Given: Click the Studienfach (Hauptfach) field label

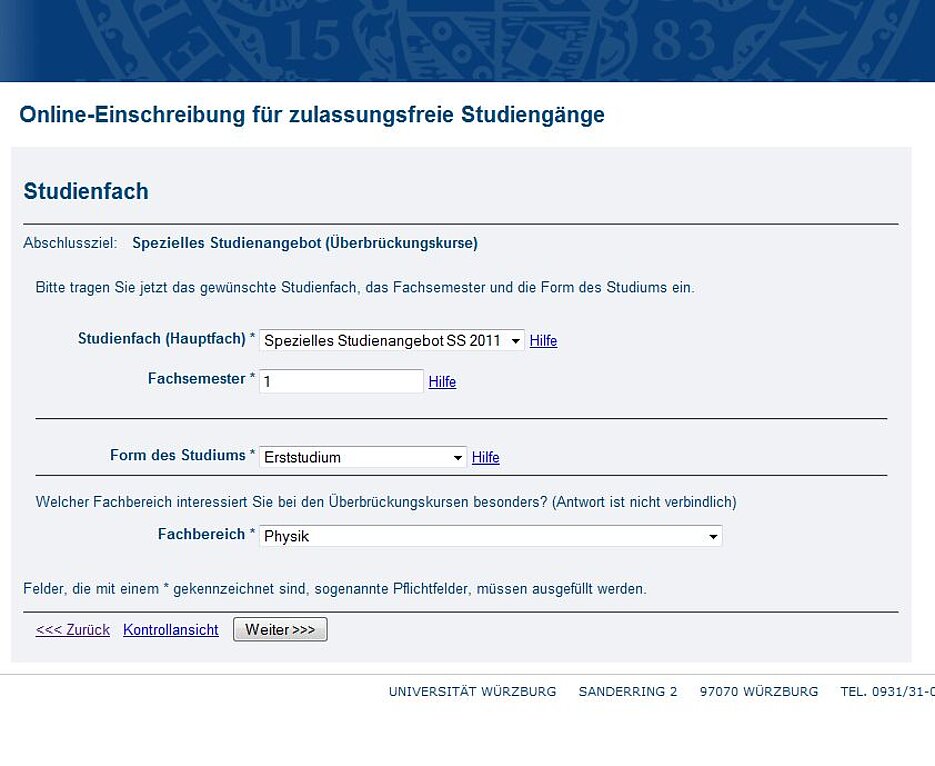Looking at the screenshot, I should tap(162, 339).
